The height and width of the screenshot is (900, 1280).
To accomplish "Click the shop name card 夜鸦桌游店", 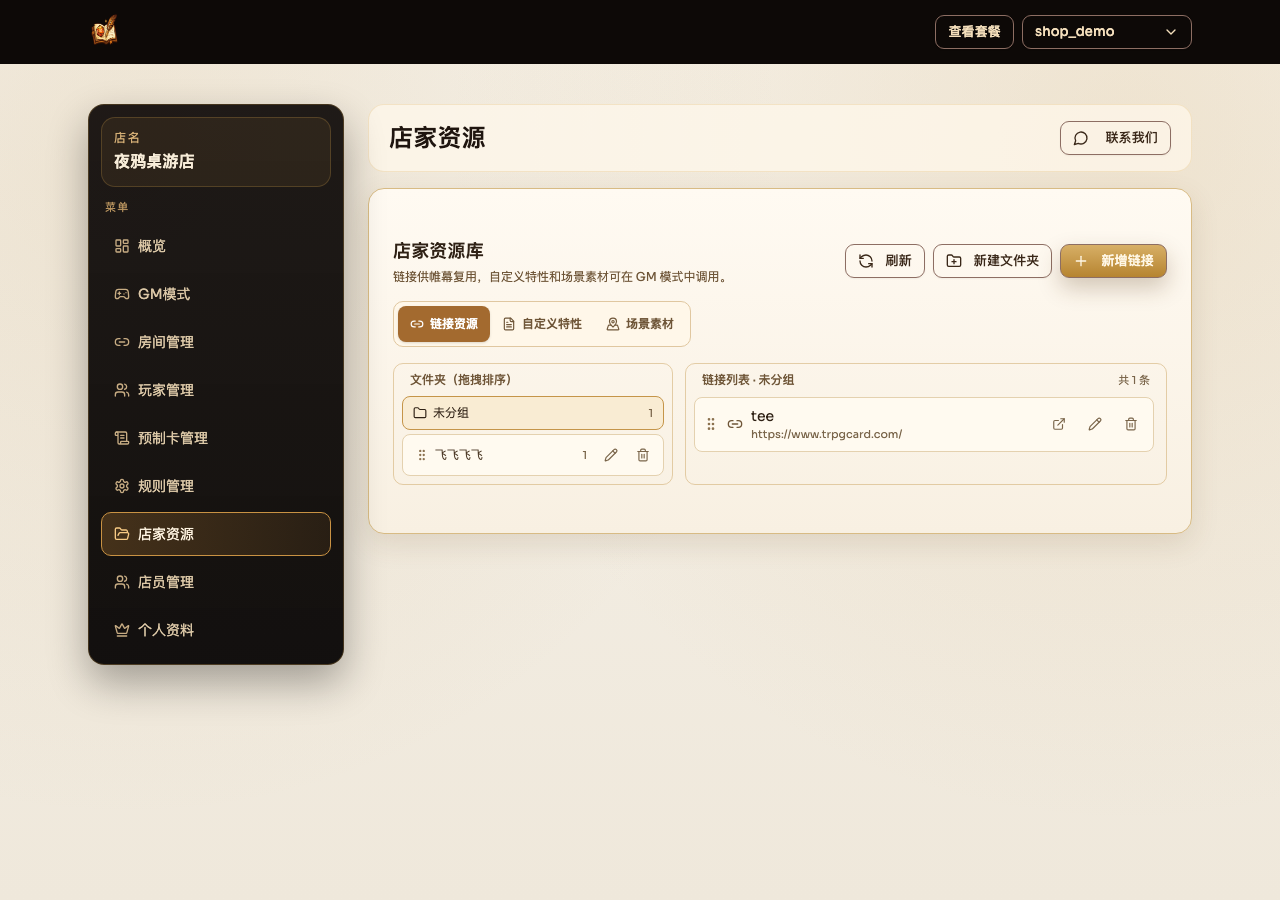I will (216, 152).
